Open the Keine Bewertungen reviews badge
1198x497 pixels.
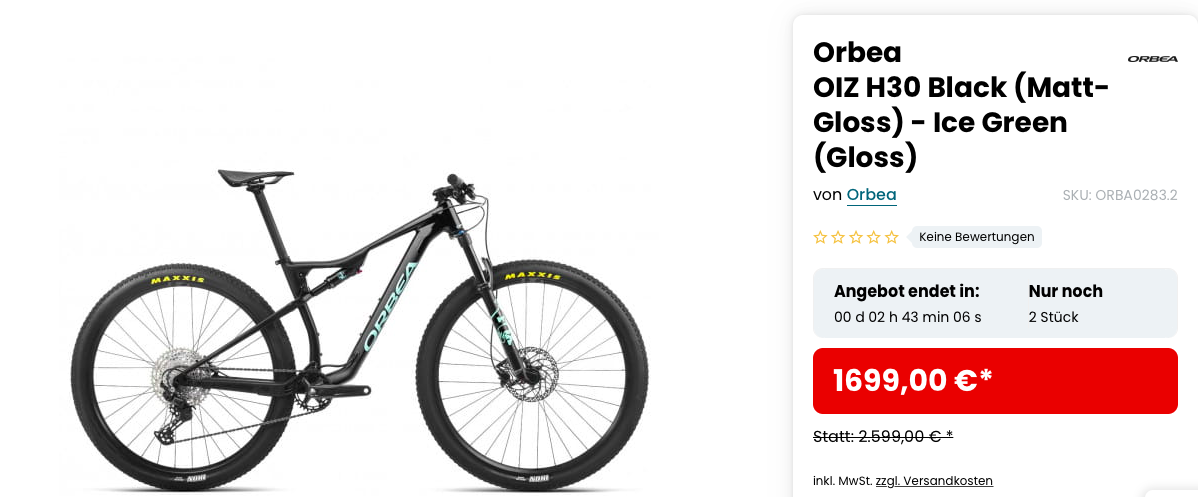click(x=976, y=237)
